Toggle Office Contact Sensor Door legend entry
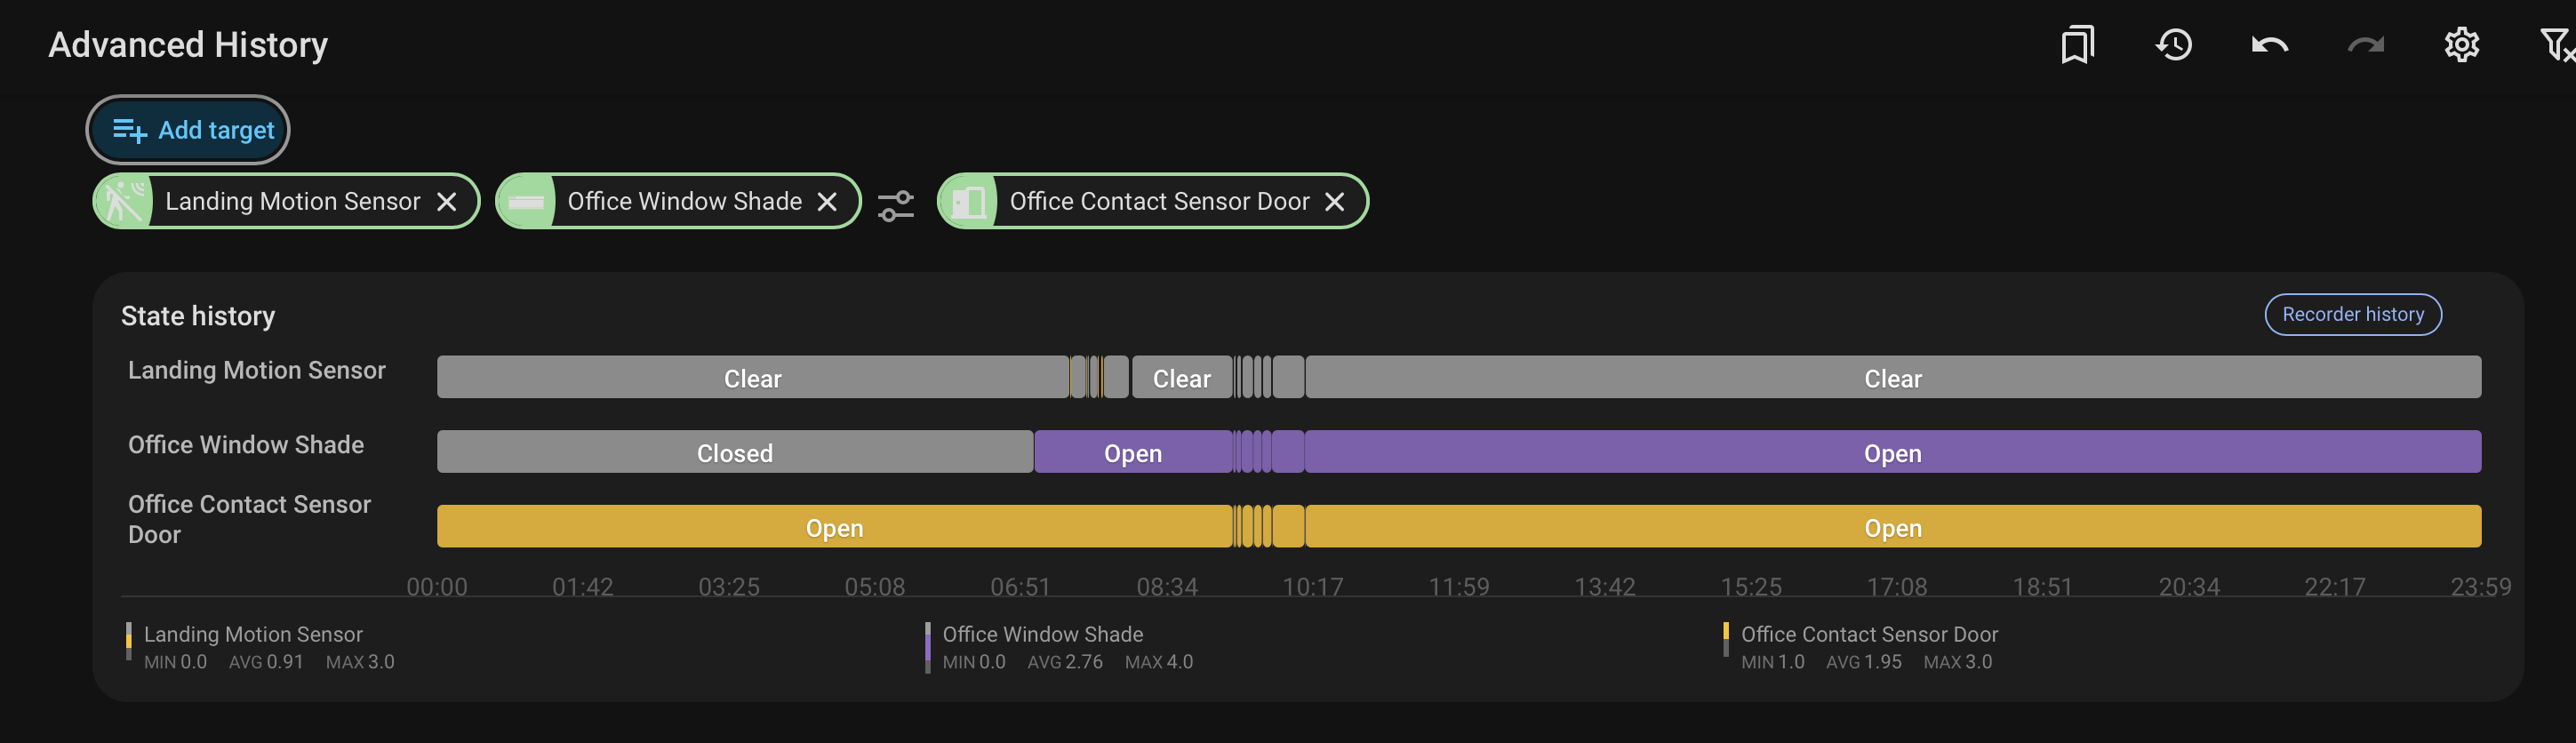Image resolution: width=2576 pixels, height=743 pixels. point(1868,634)
